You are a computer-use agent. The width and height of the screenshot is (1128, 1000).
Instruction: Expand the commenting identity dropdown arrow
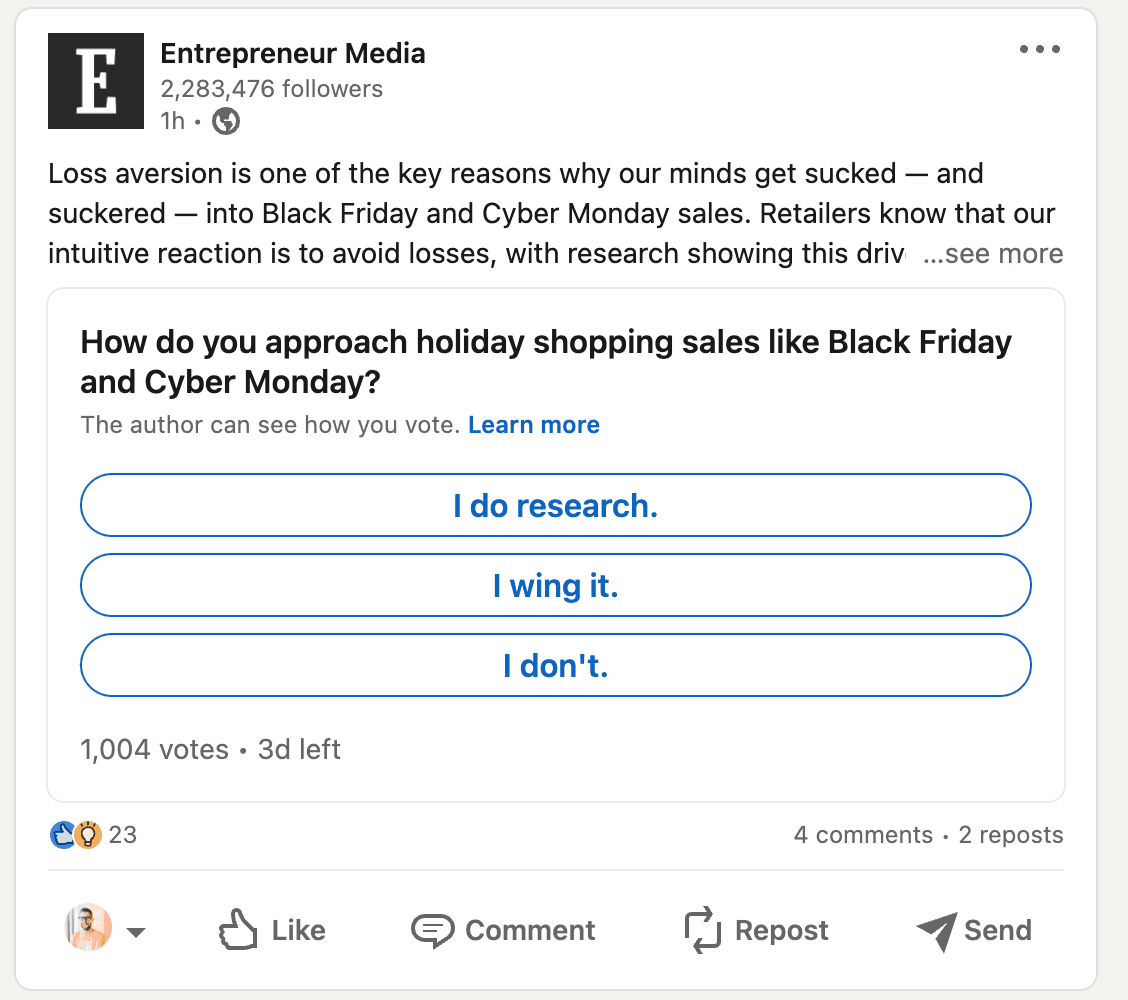tap(136, 930)
